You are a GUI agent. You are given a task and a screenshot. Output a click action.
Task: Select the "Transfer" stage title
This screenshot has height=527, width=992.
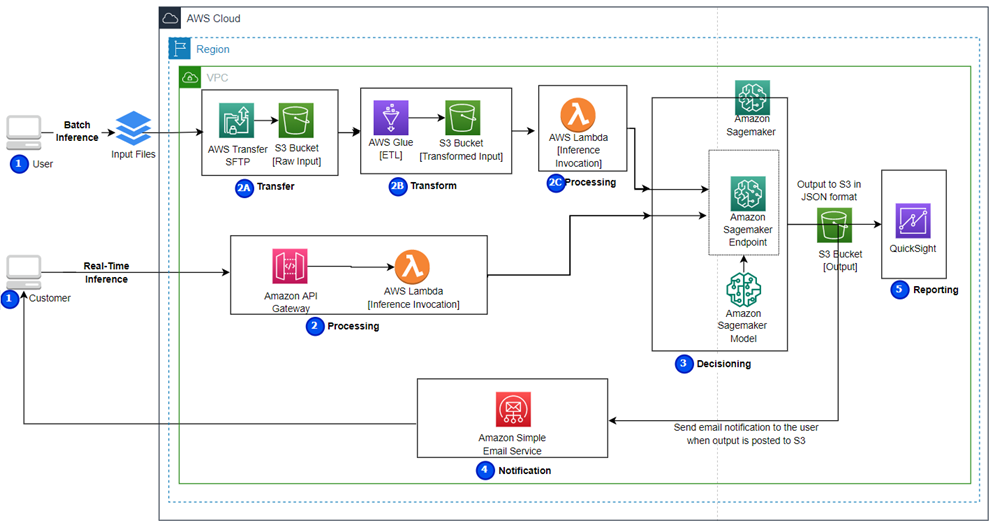tap(275, 186)
